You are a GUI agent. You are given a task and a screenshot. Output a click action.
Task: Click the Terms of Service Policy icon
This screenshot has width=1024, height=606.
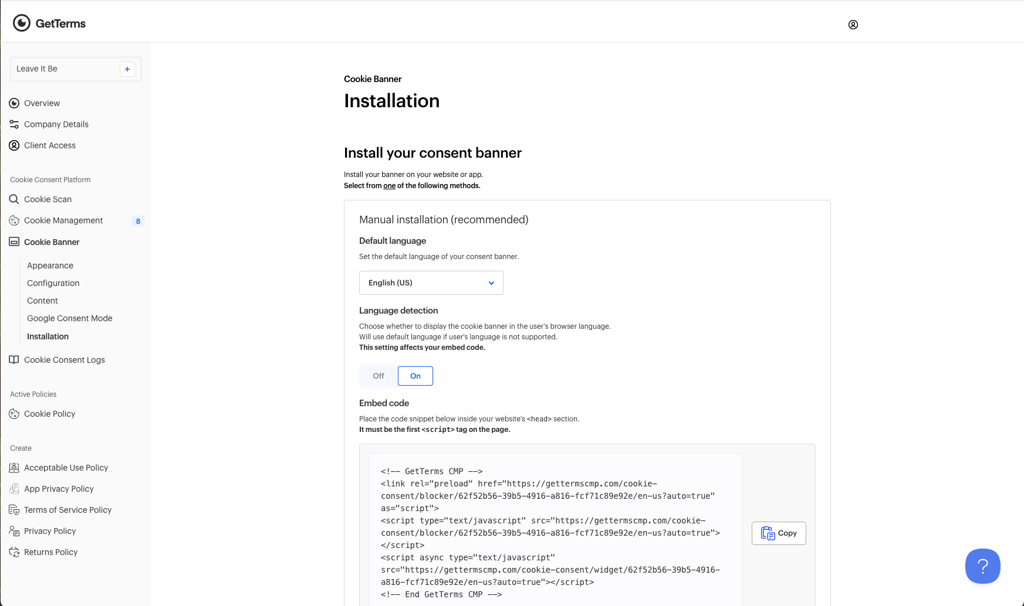(x=14, y=510)
